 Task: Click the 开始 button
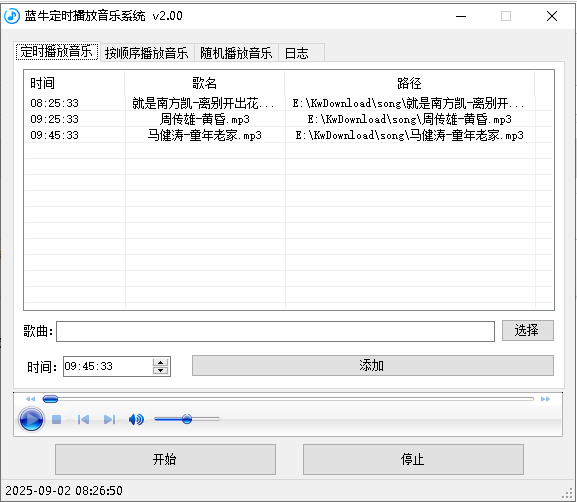tap(165, 459)
